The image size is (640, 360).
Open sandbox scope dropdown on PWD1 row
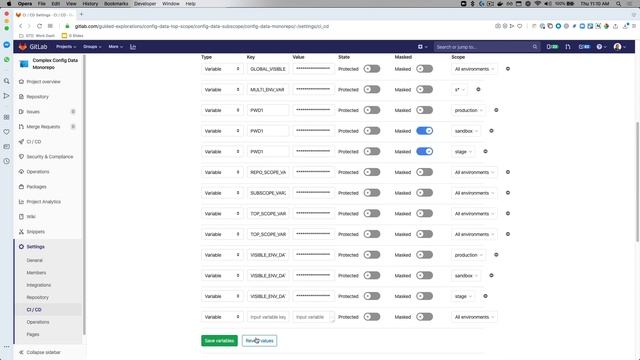click(x=466, y=131)
